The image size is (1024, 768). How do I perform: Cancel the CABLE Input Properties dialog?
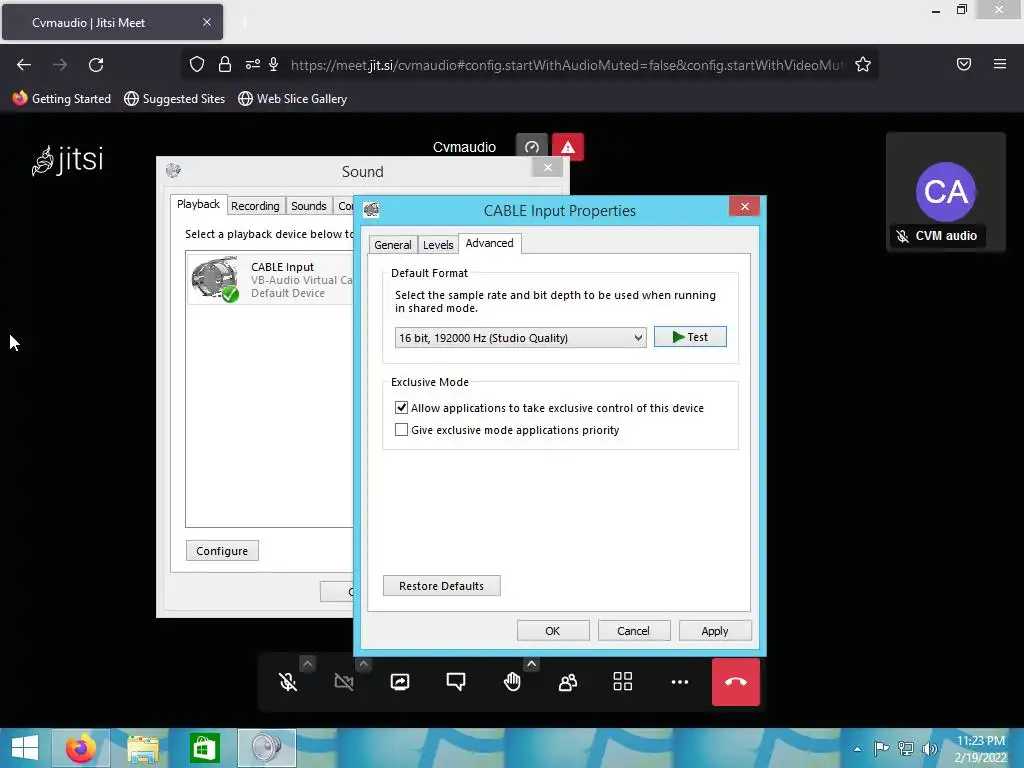pos(633,631)
